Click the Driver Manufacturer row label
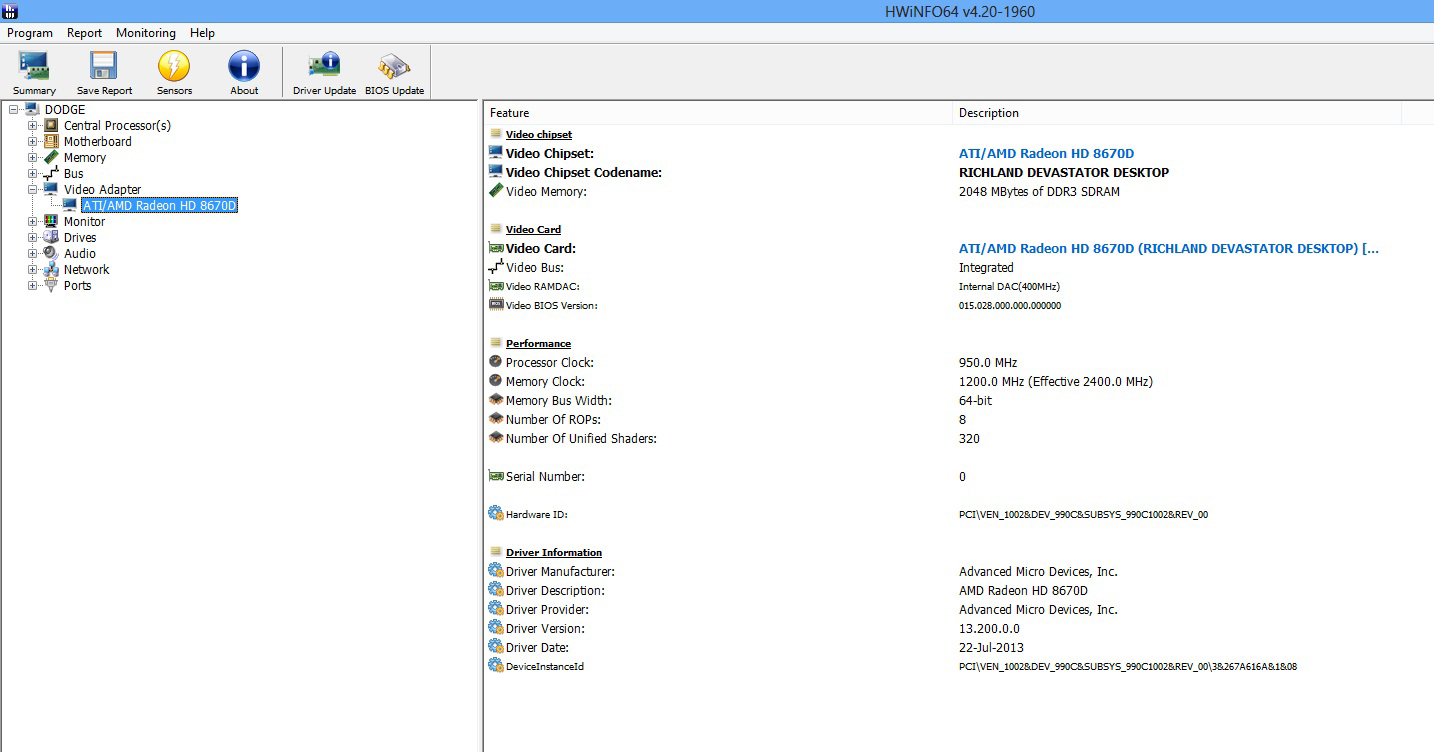Image resolution: width=1434 pixels, height=752 pixels. [560, 571]
